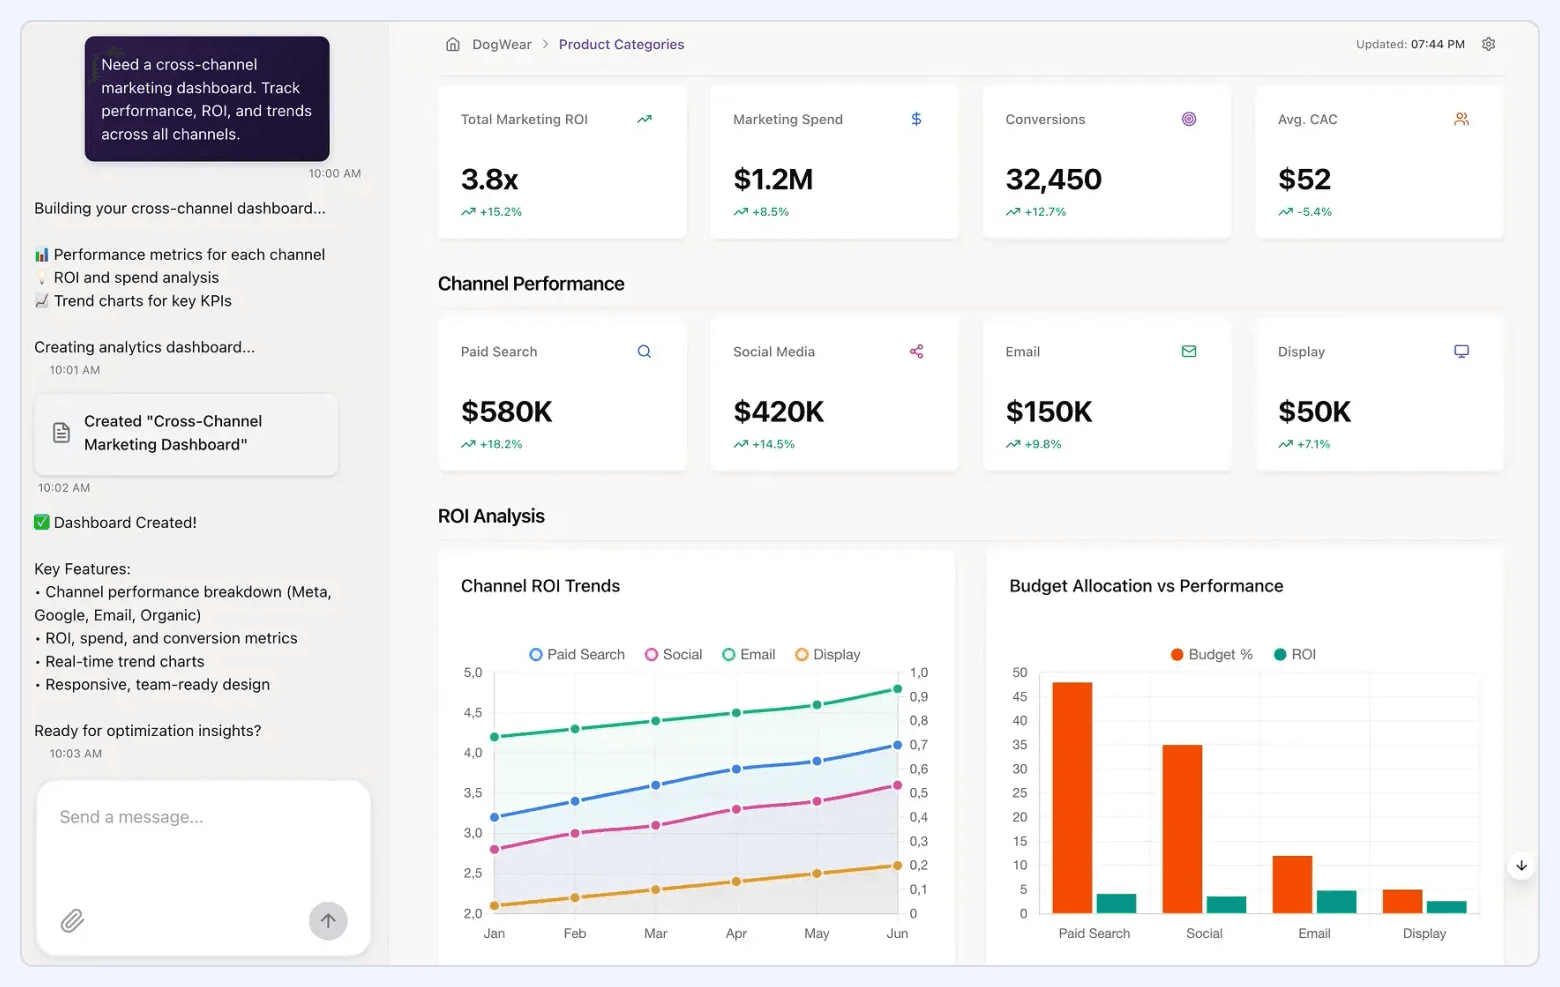This screenshot has height=987, width=1560.
Task: Select the target icon on Conversions card
Action: [1189, 119]
